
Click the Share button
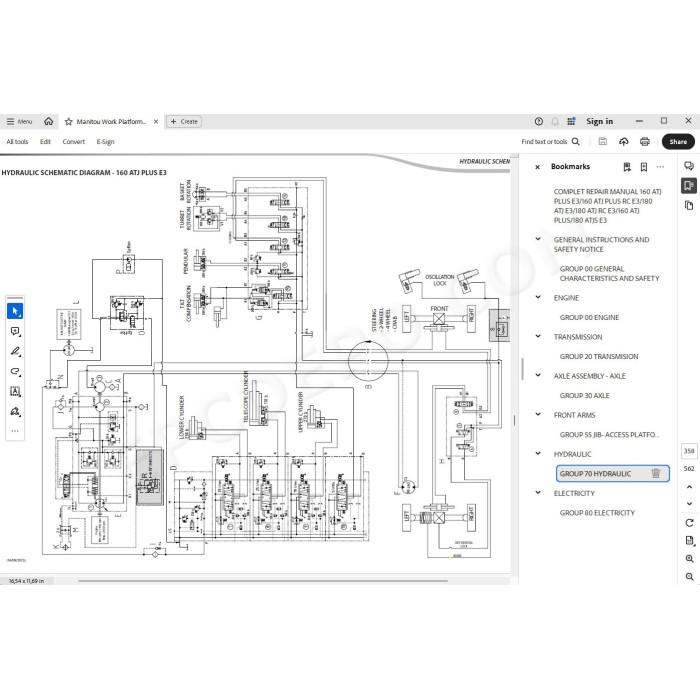point(678,142)
